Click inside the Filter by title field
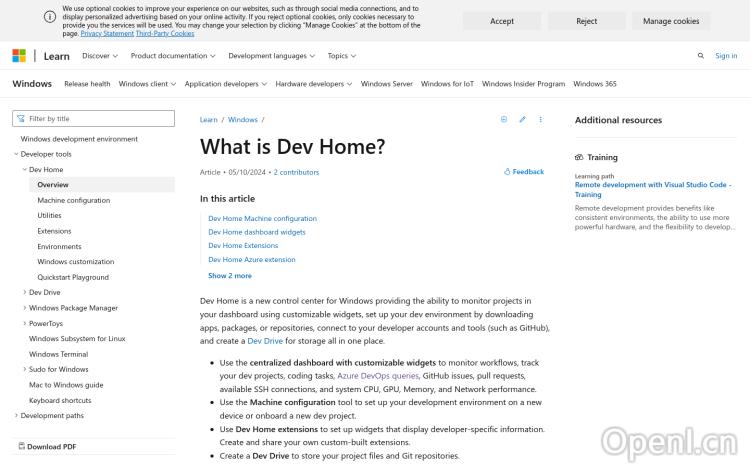This screenshot has height=468, width=750. click(93, 119)
